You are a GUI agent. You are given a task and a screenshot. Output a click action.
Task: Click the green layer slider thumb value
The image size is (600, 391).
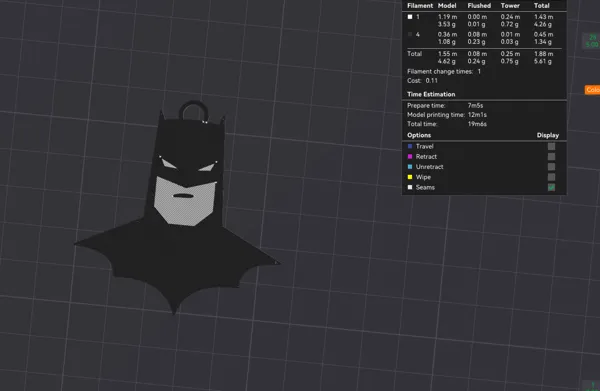click(592, 41)
